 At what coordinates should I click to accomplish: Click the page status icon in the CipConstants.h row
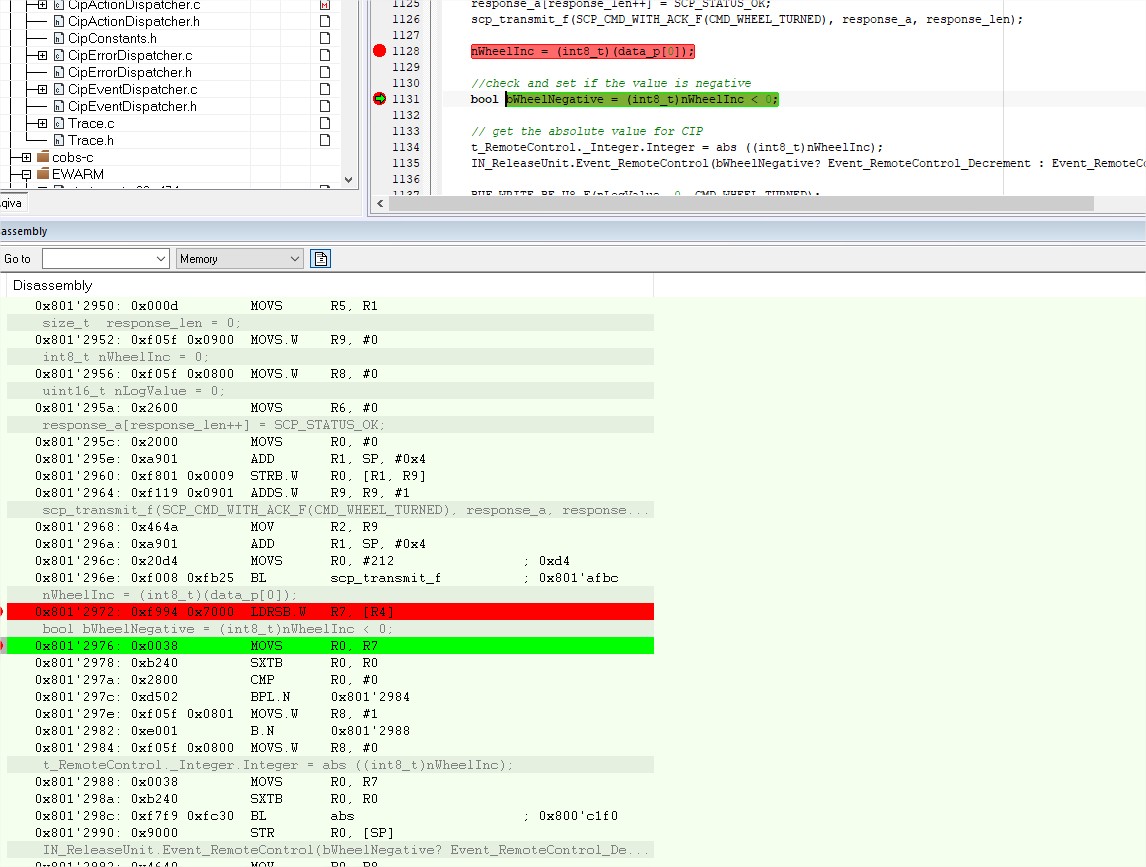pyautogui.click(x=325, y=38)
